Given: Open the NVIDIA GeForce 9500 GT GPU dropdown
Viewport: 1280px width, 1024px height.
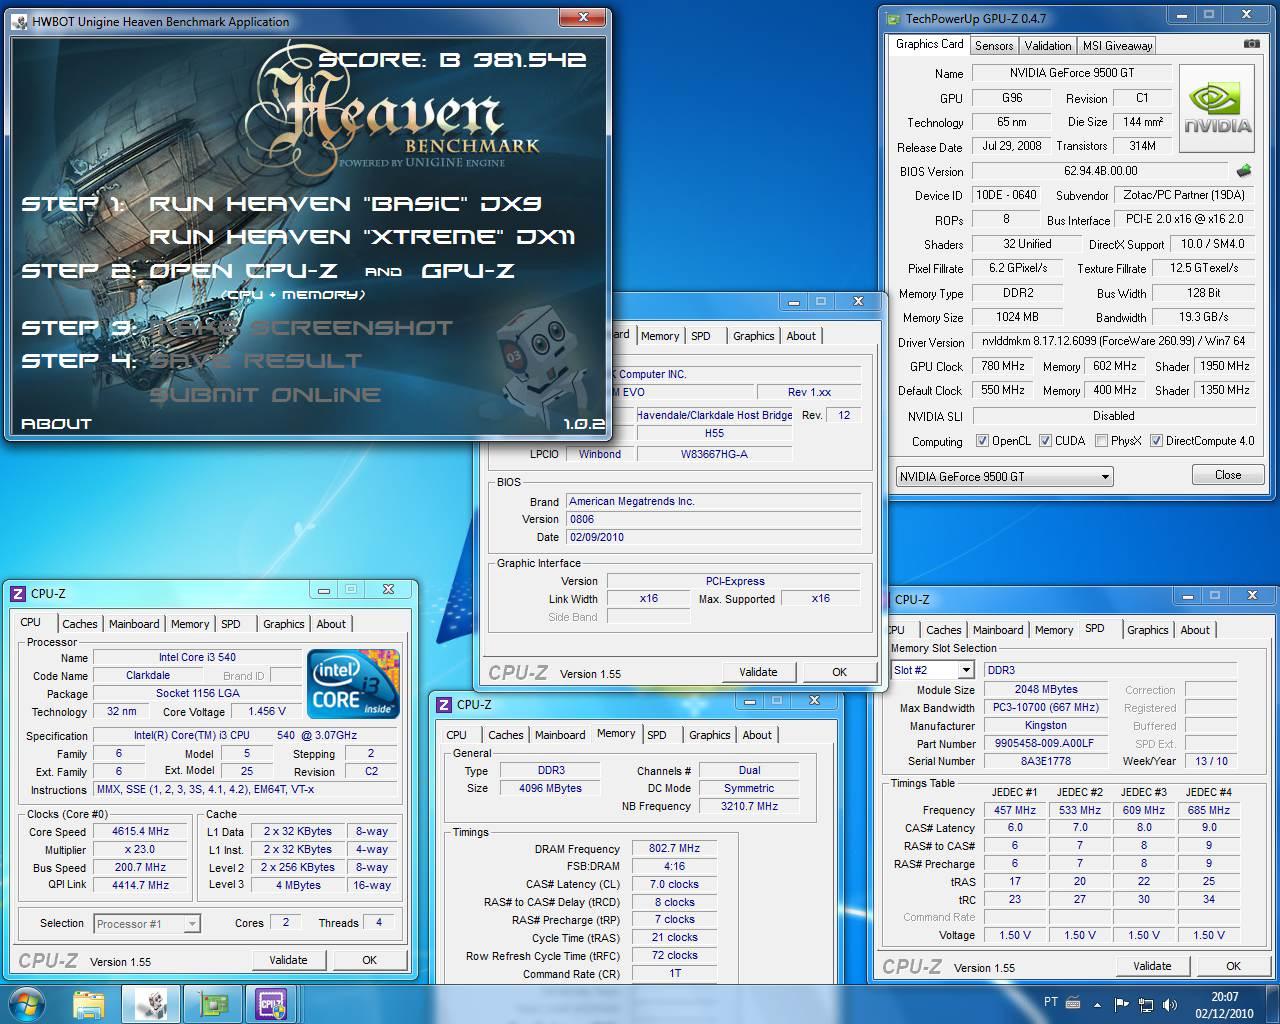Looking at the screenshot, I should click(x=1004, y=476).
